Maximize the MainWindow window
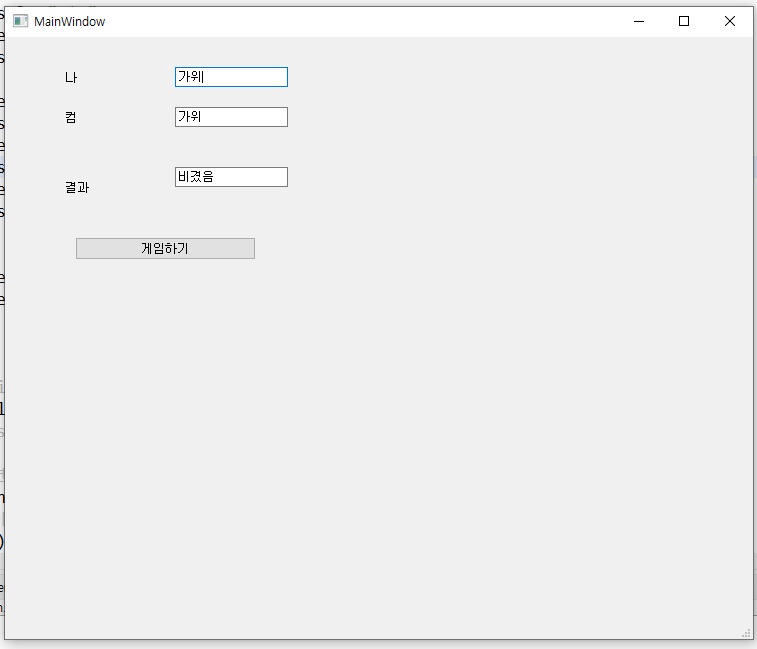Image resolution: width=757 pixels, height=649 pixels. pyautogui.click(x=684, y=21)
